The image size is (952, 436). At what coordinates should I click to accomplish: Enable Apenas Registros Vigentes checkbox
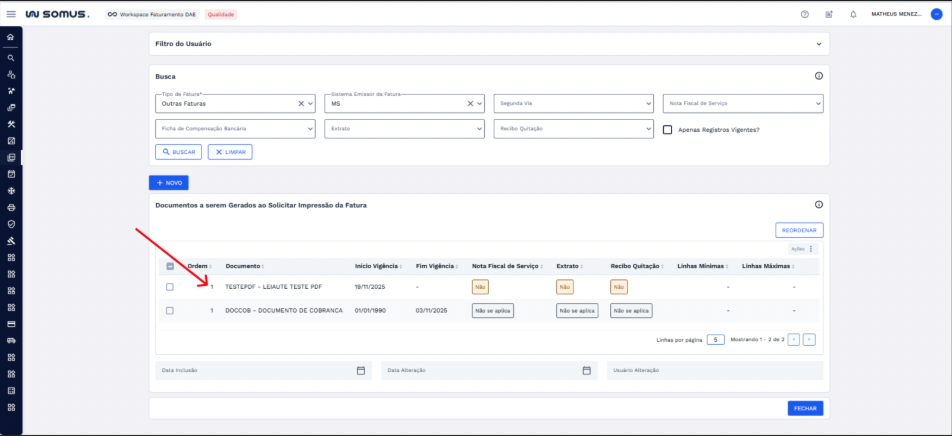[668, 129]
